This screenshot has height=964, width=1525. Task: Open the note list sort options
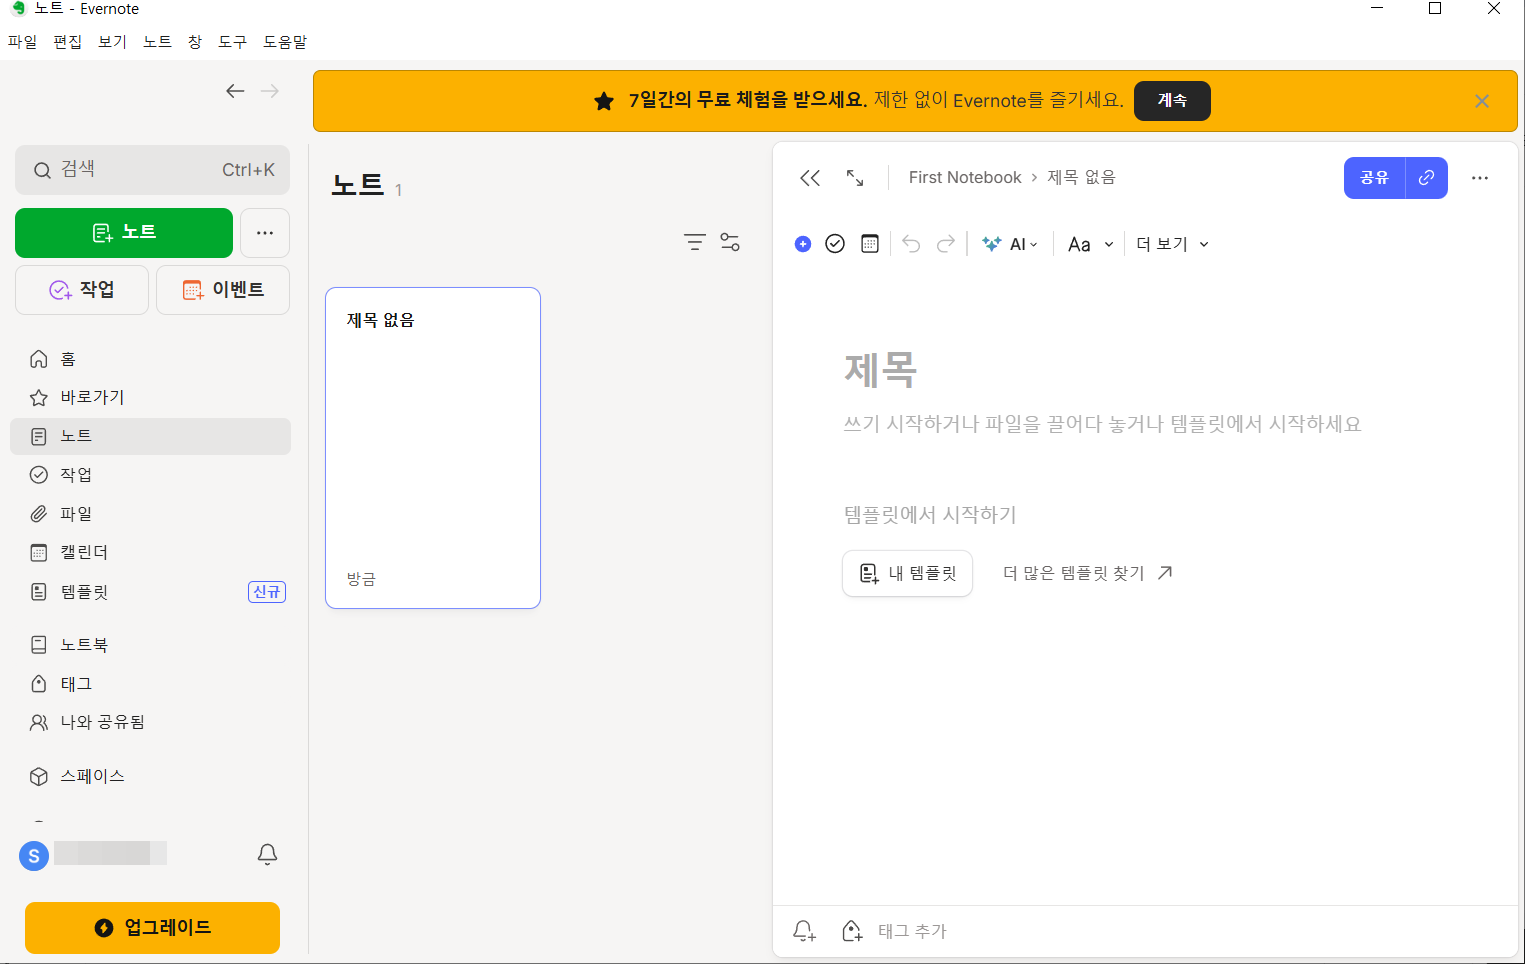click(x=695, y=242)
